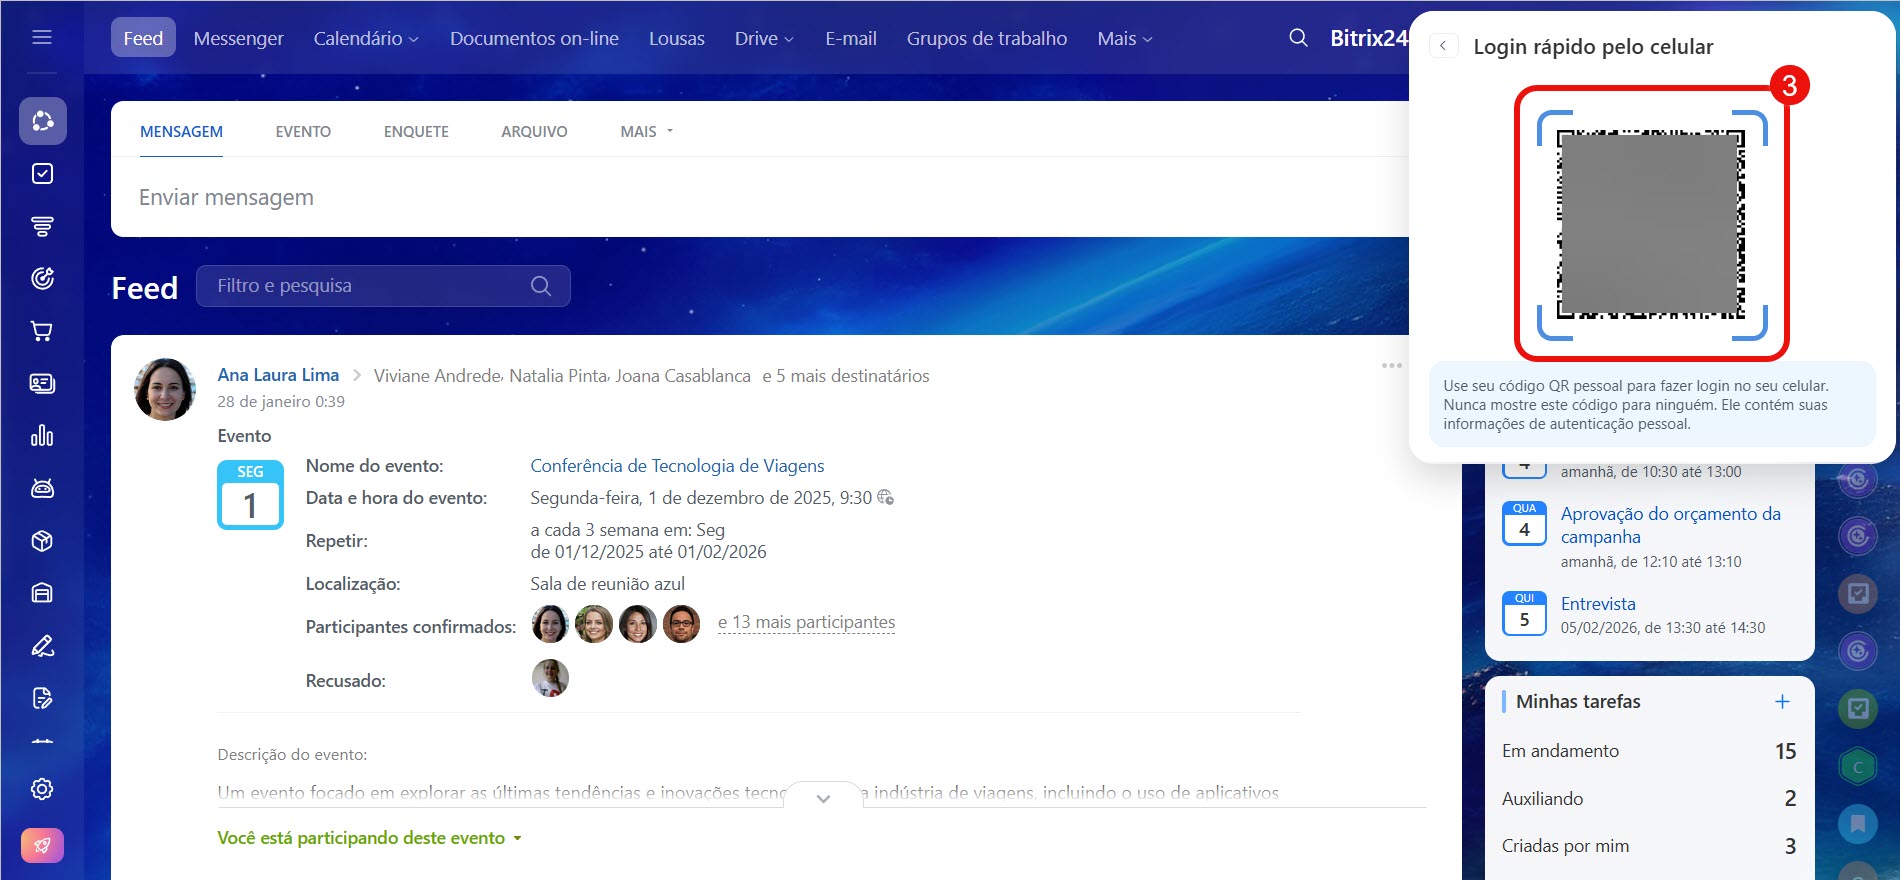Screen dimensions: 1900x880
Task: Go back from the Login rápido panel
Action: 1443,46
